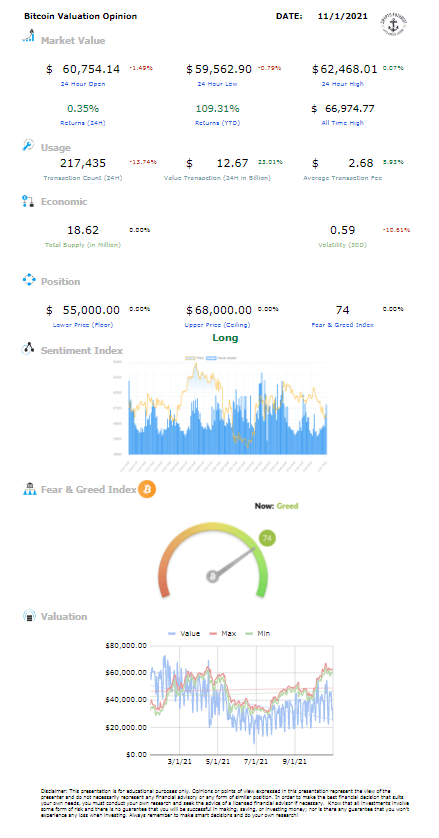Click the Lower Price (Floor) label
This screenshot has width=439, height=838.
click(83, 324)
